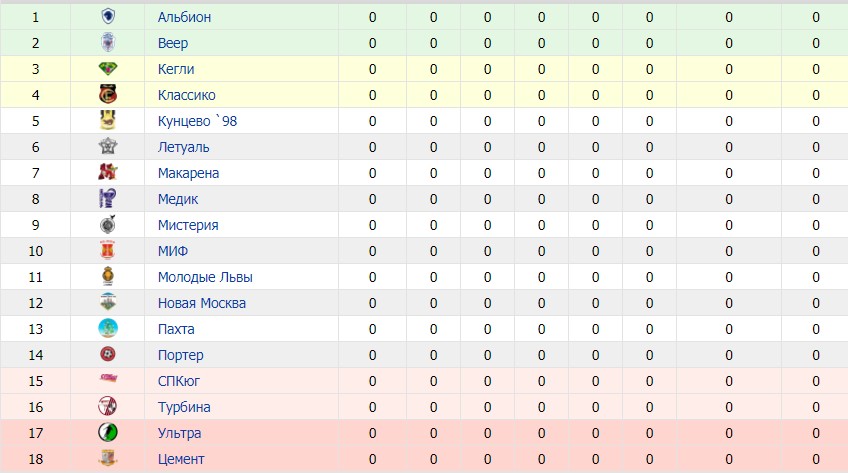Click the СПКюг team logo
Viewport: 848px width, 473px height.
tap(108, 378)
